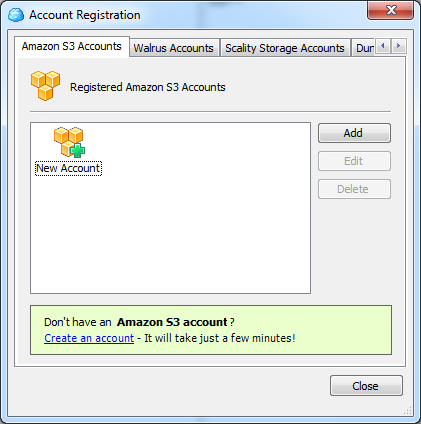Open the partially hidden Dun tab
The height and width of the screenshot is (424, 421).
364,48
